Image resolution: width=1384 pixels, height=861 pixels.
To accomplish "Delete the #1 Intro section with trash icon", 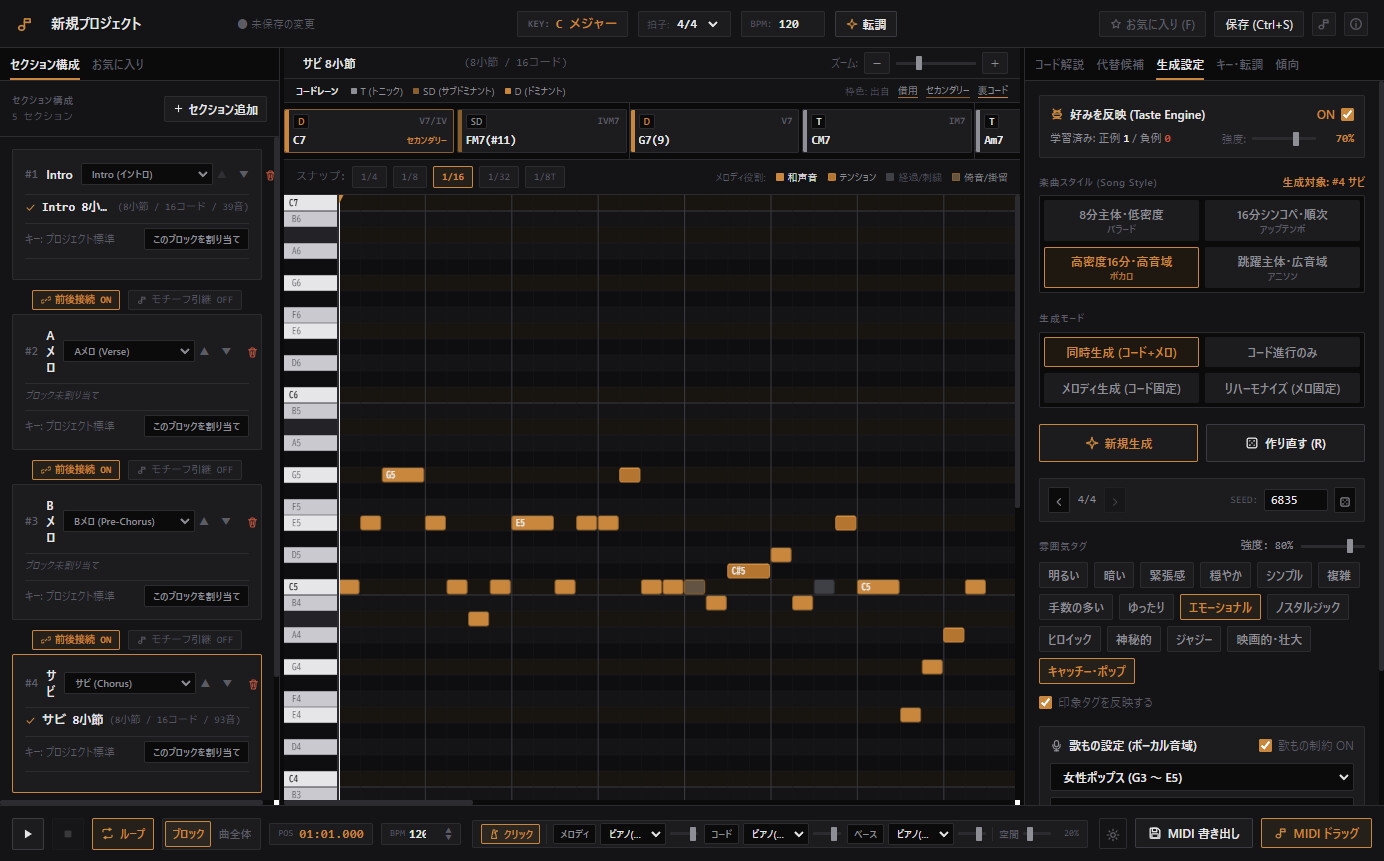I will (270, 175).
